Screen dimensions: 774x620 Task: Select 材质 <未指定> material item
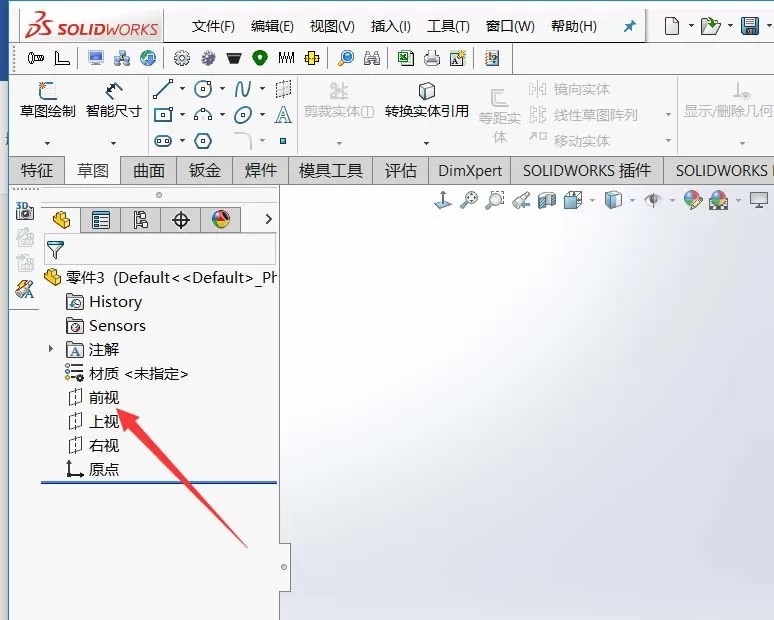pos(126,374)
